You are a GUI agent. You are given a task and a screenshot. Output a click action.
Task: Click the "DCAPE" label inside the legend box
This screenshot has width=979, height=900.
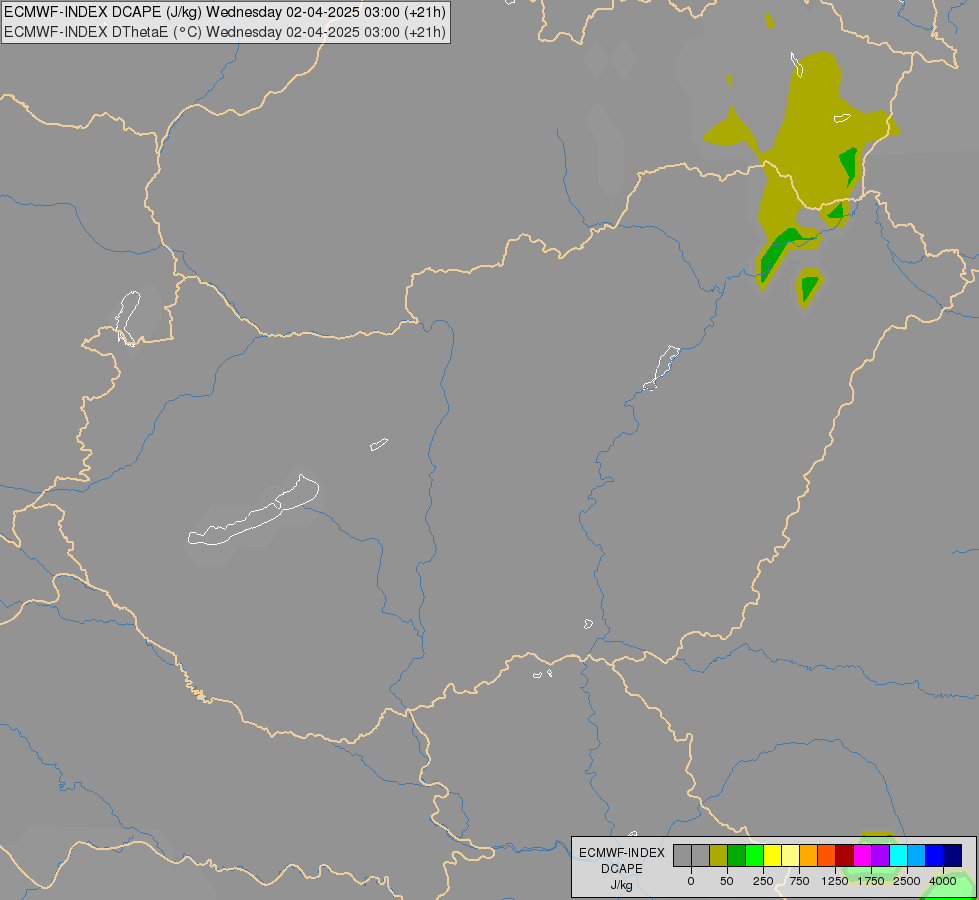pos(622,869)
